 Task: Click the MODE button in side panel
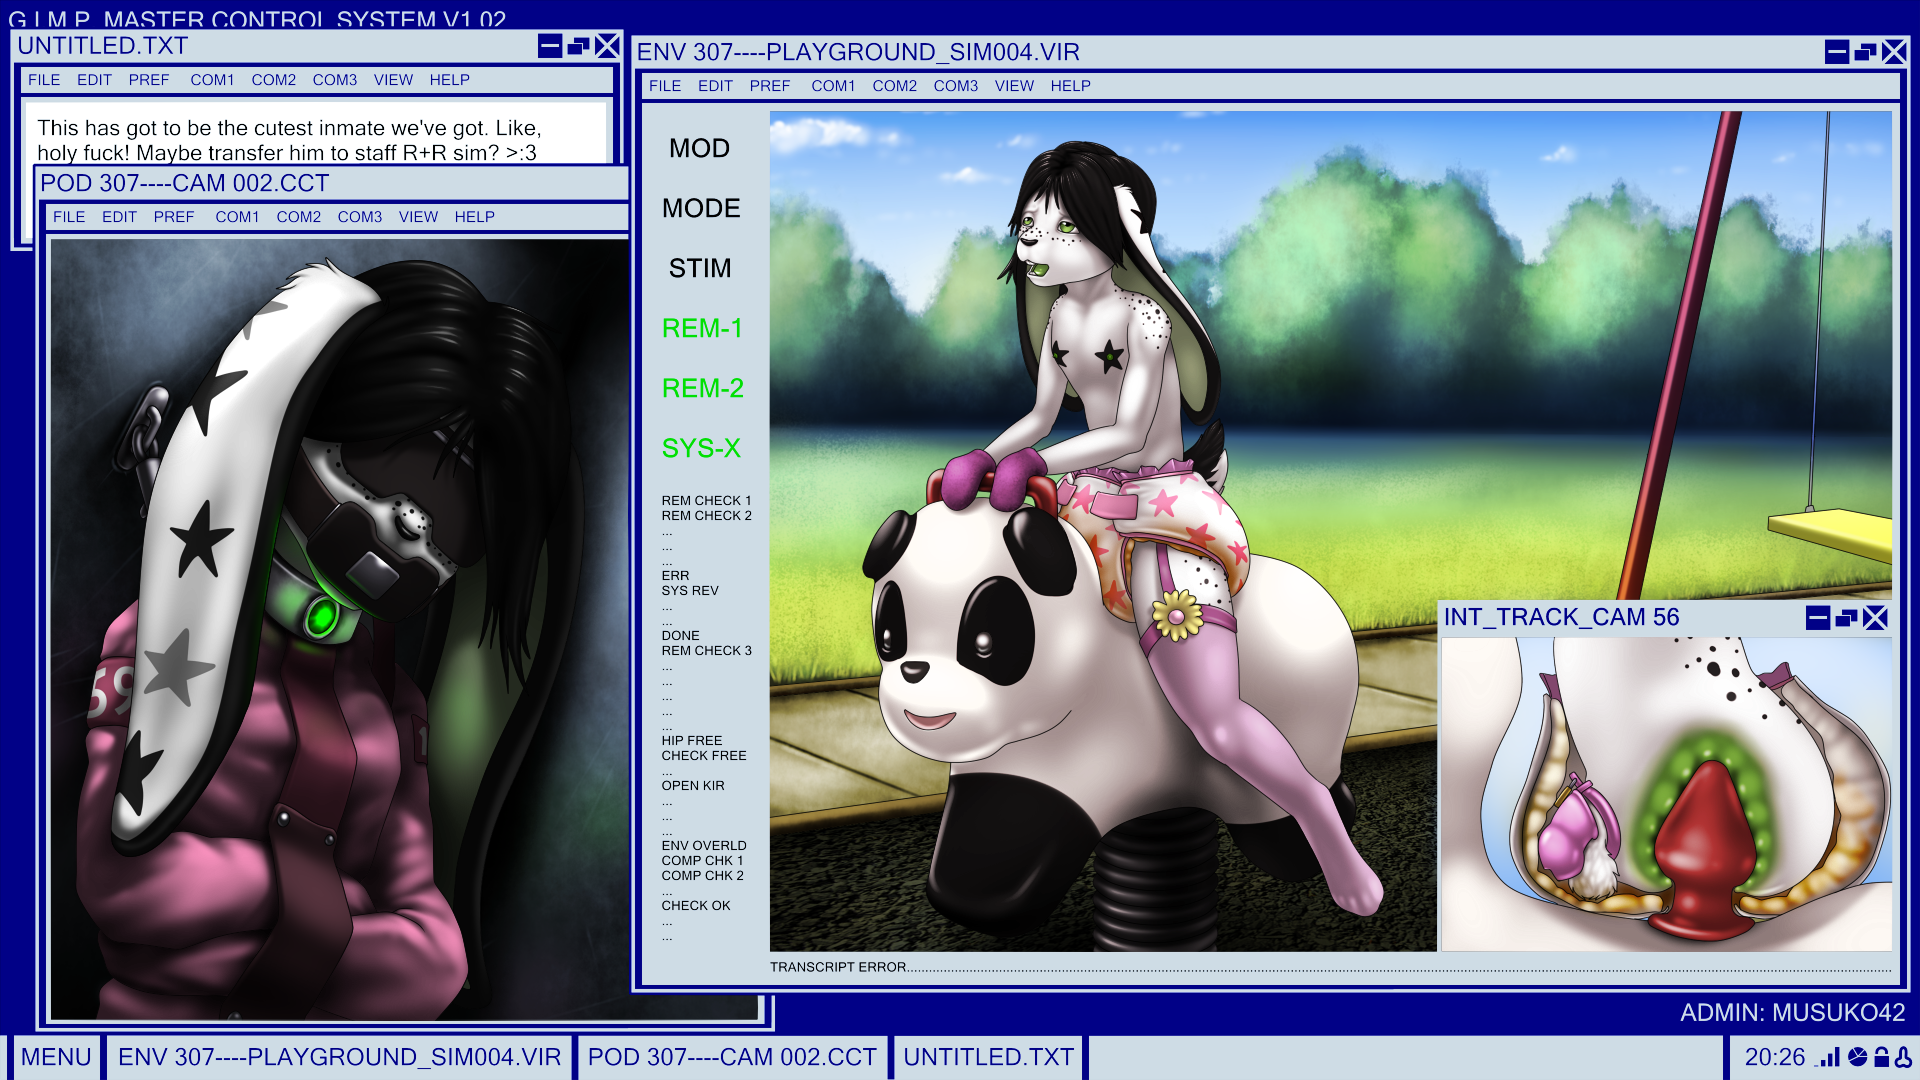pyautogui.click(x=701, y=208)
